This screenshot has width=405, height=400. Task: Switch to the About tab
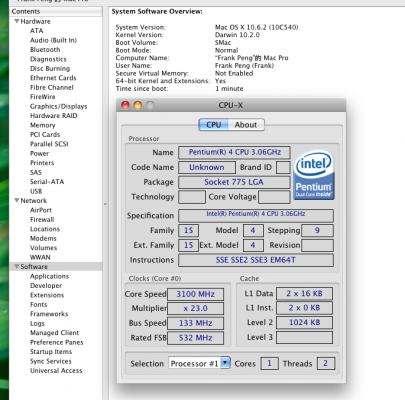pyautogui.click(x=246, y=125)
